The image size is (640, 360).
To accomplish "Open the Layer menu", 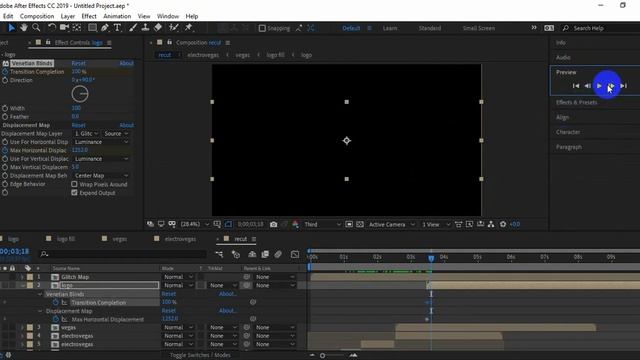I will pos(68,16).
